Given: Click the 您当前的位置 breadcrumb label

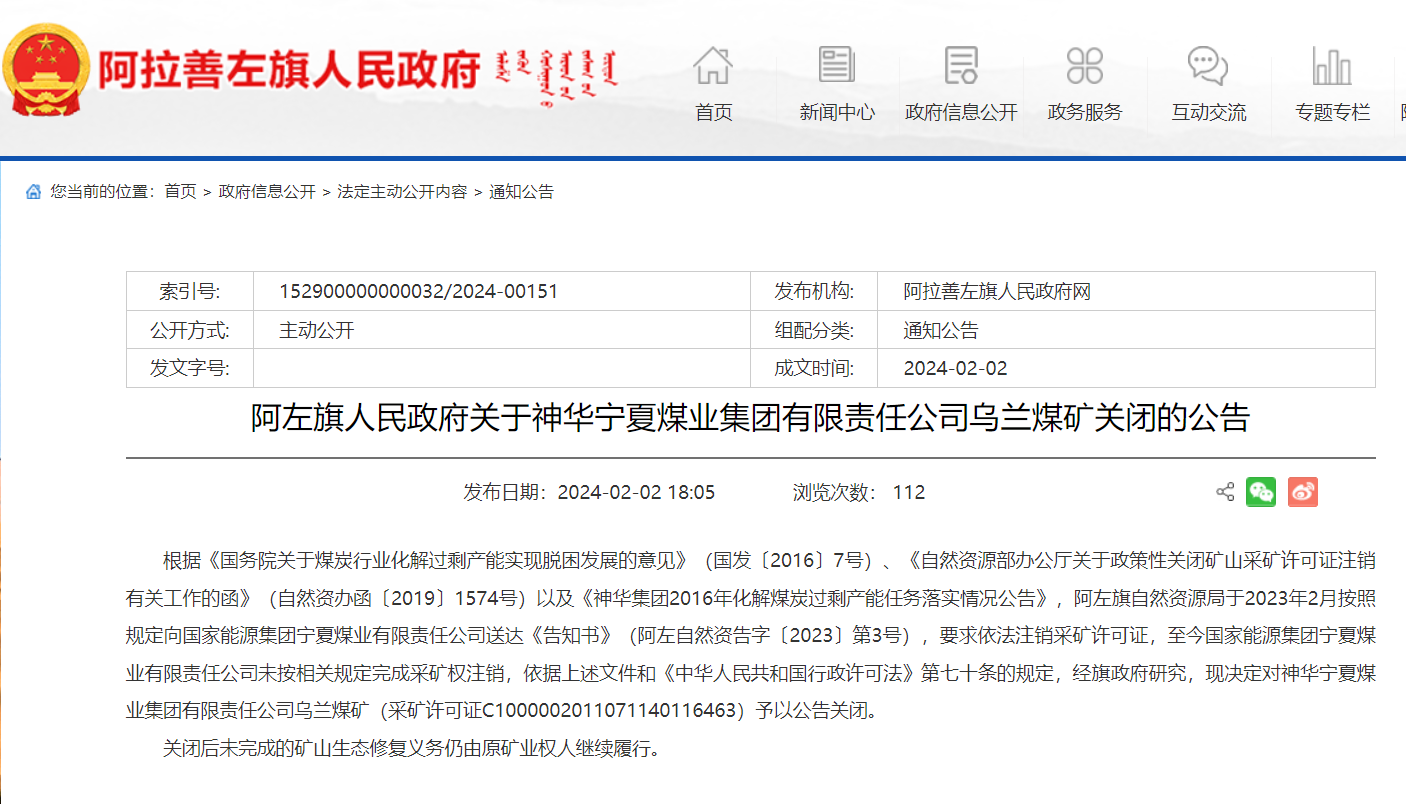Looking at the screenshot, I should (102, 192).
